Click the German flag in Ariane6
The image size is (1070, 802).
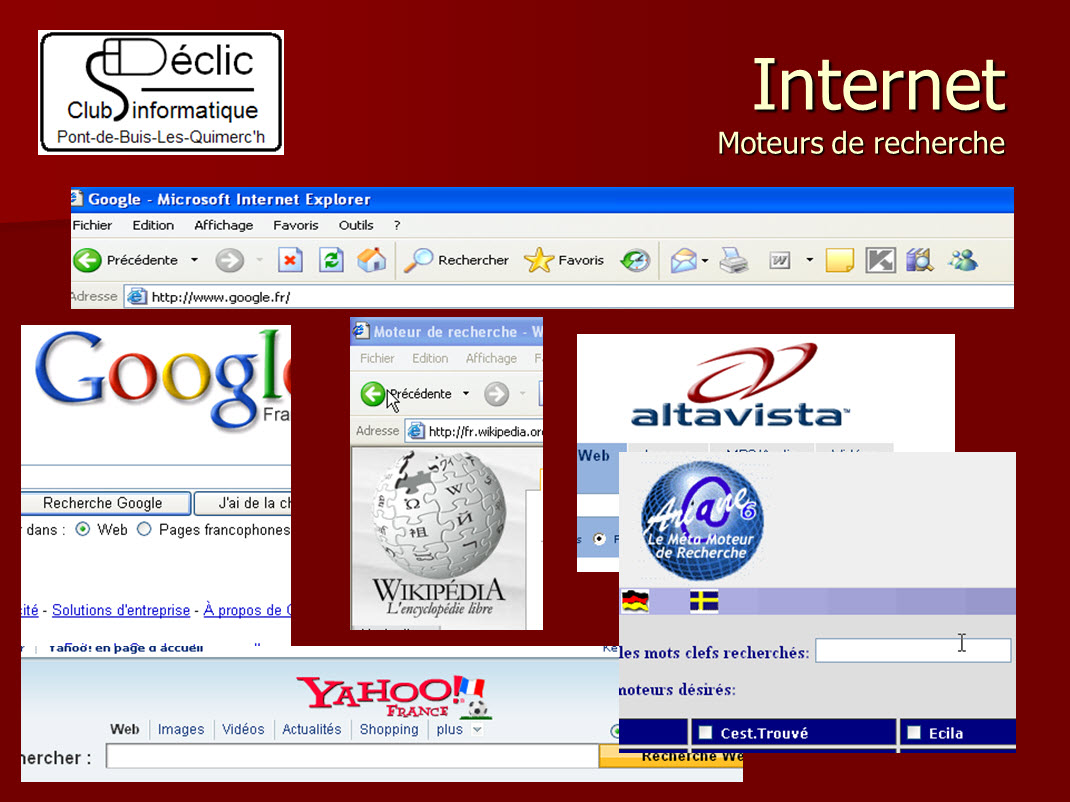[635, 601]
